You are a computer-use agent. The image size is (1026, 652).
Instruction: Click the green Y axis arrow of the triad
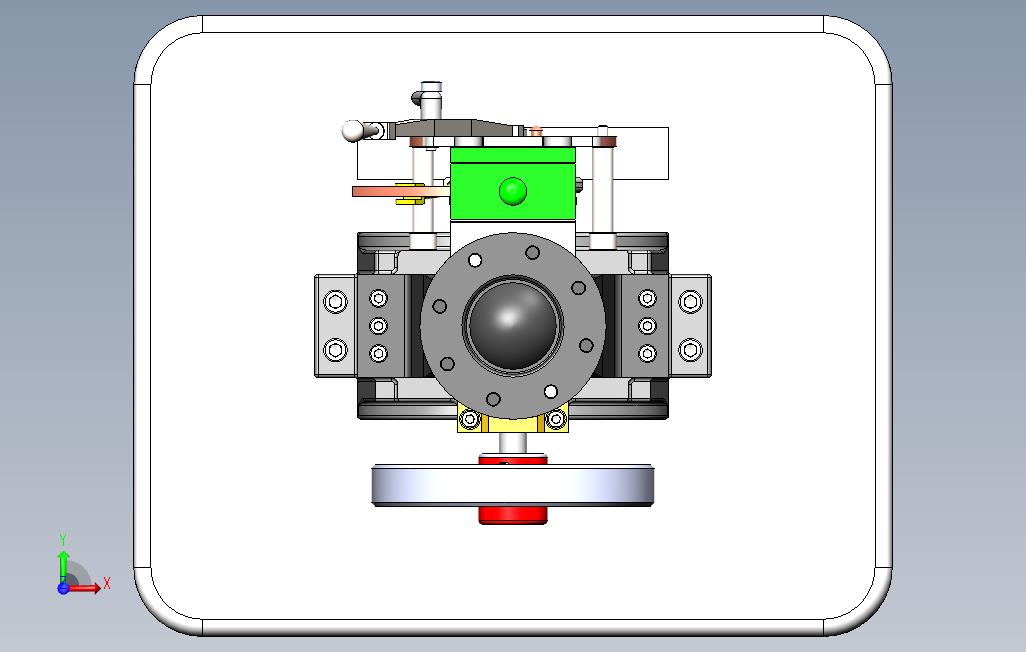coord(63,566)
